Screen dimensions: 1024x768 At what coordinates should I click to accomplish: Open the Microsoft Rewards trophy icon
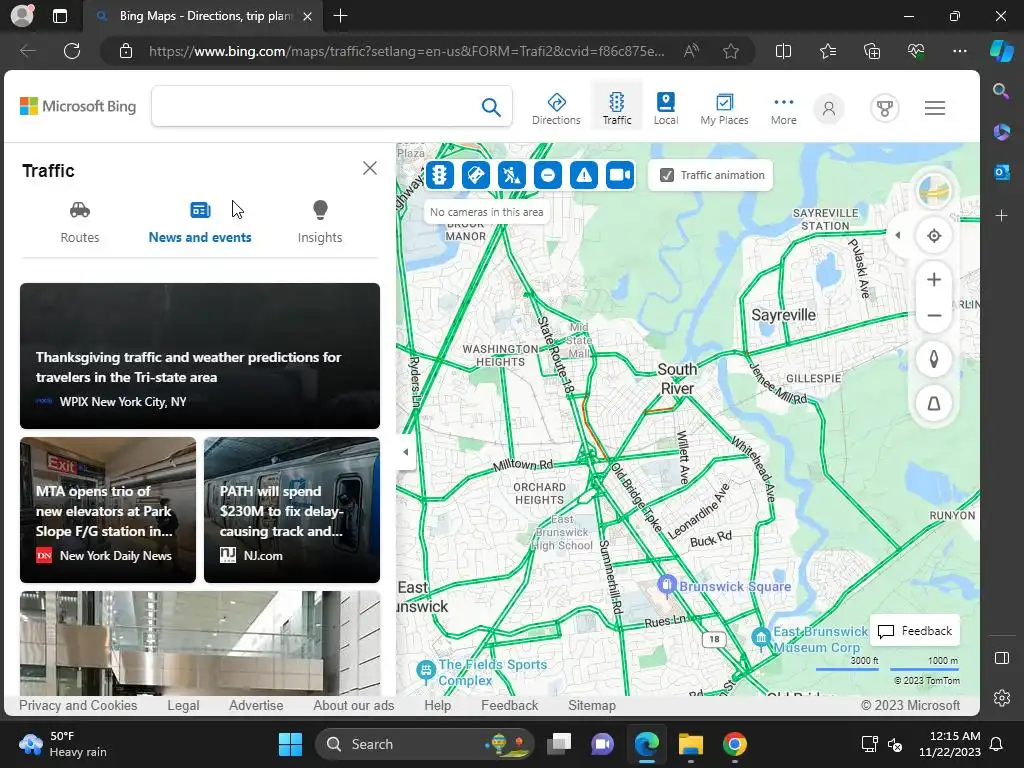885,108
